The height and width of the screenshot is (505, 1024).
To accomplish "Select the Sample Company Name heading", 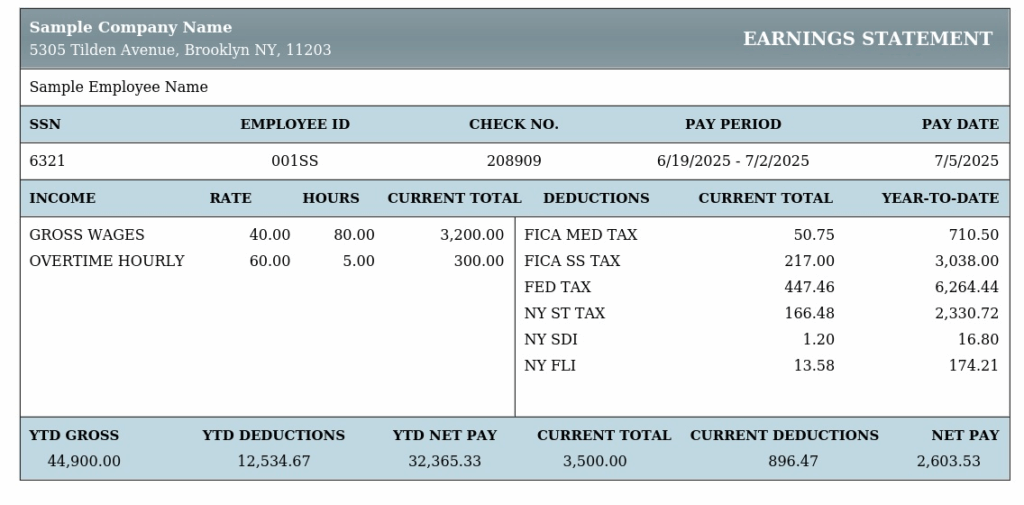I will pos(131,27).
